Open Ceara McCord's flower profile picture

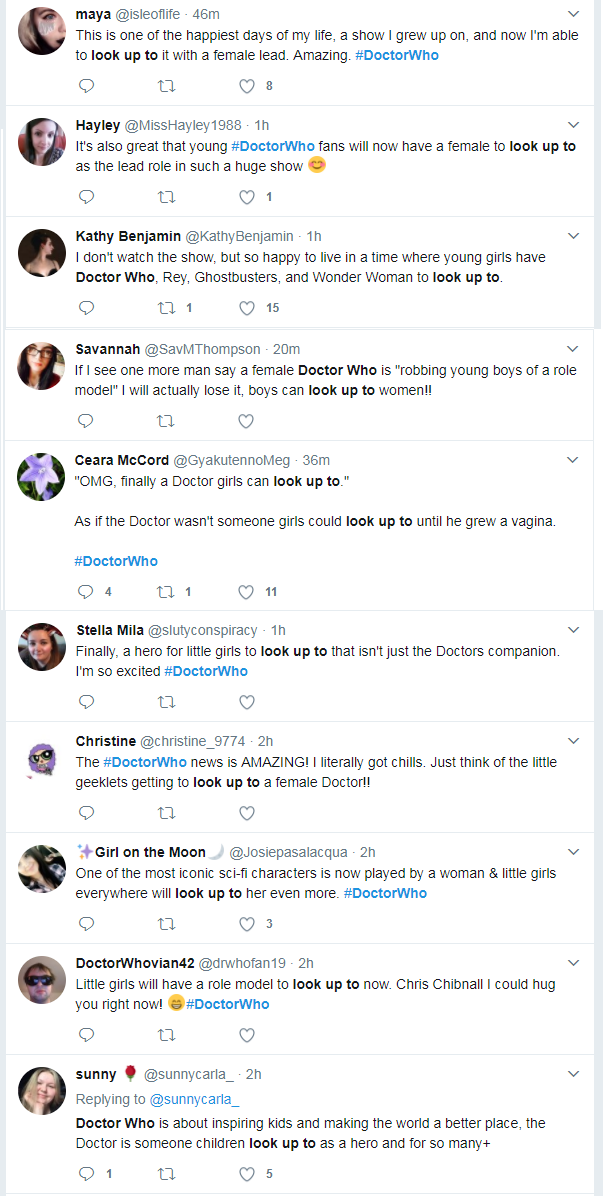pyautogui.click(x=41, y=477)
